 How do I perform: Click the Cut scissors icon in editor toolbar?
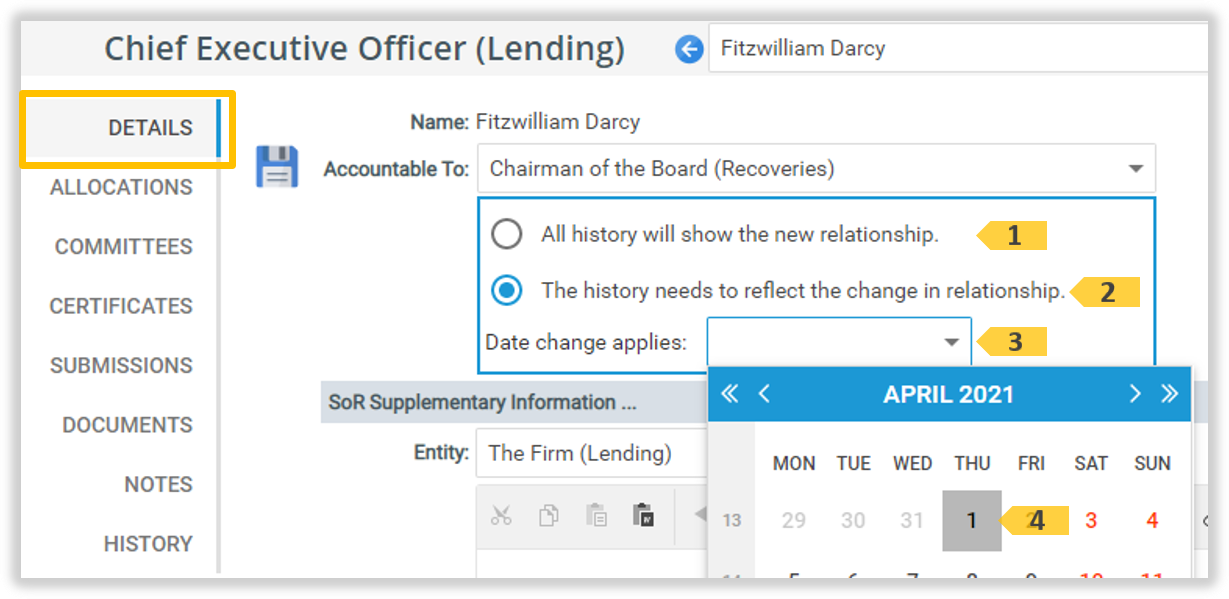pos(502,516)
